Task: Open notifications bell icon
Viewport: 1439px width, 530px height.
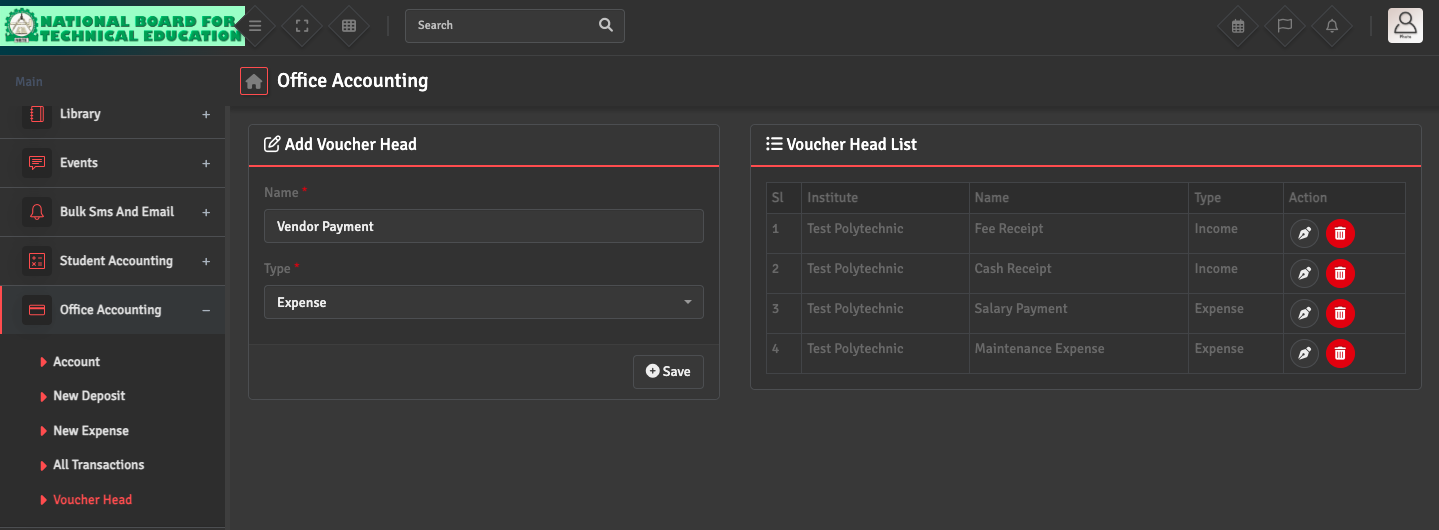Action: pyautogui.click(x=1332, y=26)
